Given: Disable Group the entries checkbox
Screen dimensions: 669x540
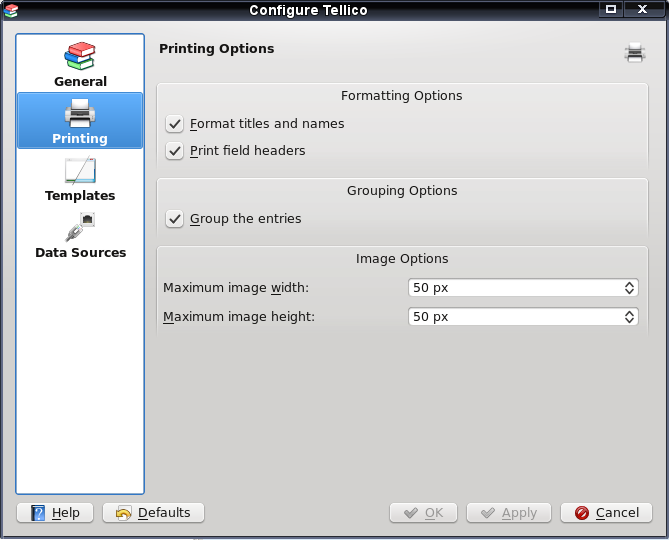Looking at the screenshot, I should [175, 219].
